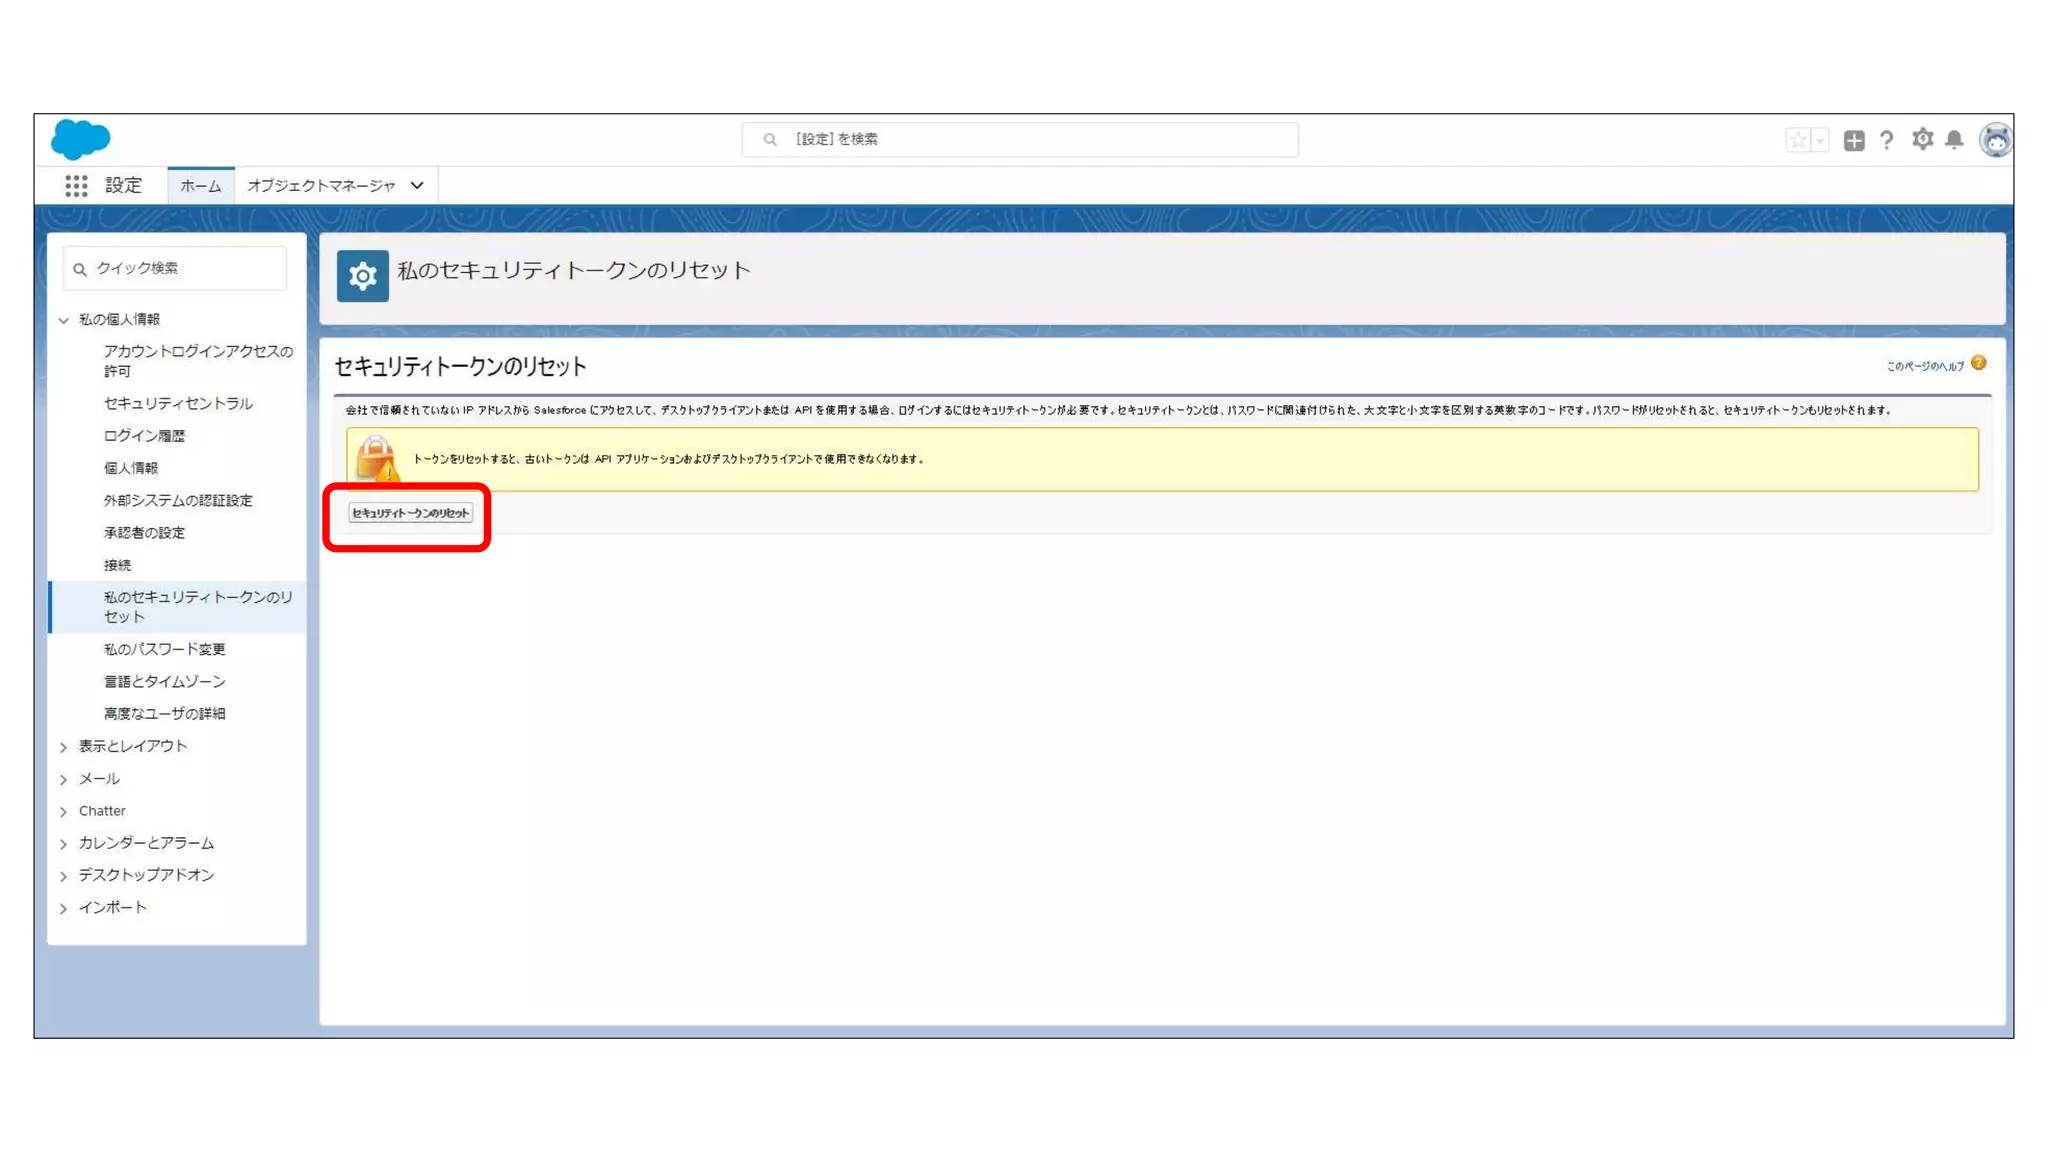Click the Salesforce cloud logo
The width and height of the screenshot is (2048, 1152).
[80, 139]
